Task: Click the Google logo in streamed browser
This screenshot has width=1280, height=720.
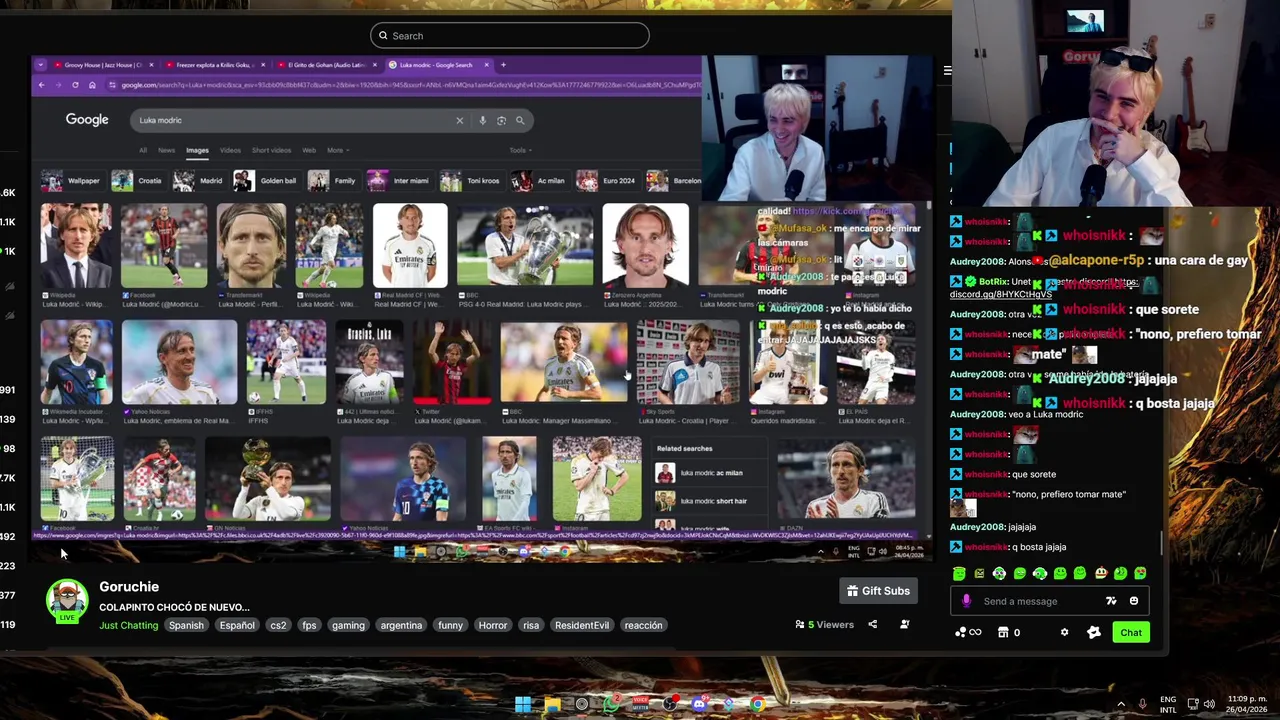Action: coord(87,120)
